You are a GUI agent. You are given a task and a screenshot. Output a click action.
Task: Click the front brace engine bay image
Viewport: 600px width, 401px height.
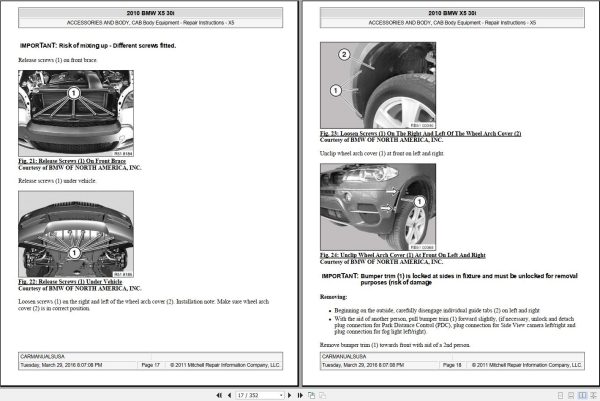[76, 113]
